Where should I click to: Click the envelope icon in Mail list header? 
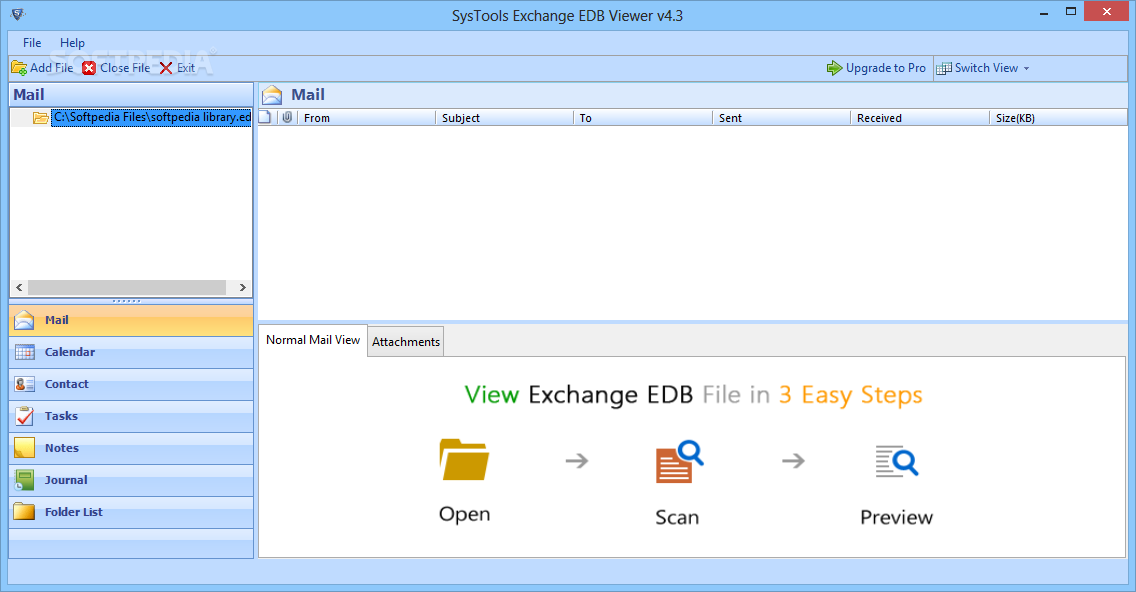(272, 95)
